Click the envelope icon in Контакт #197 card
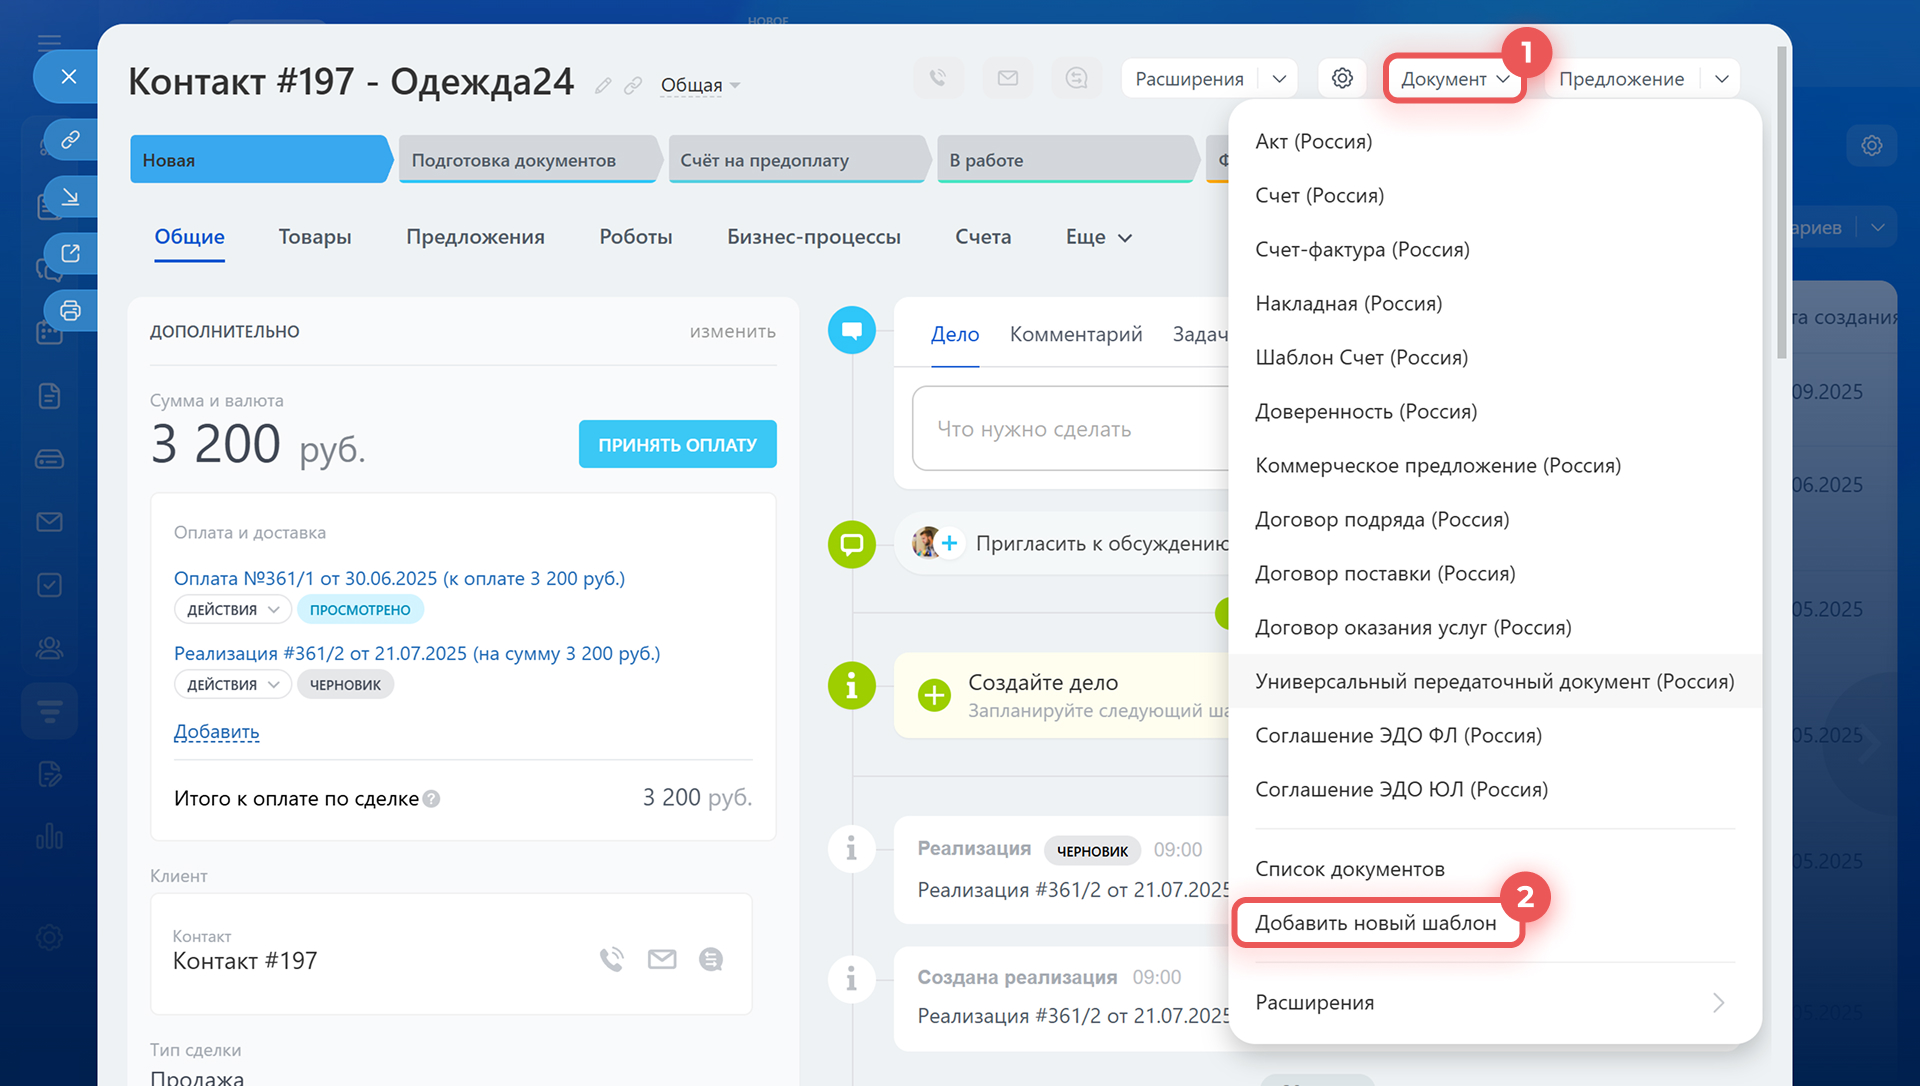The image size is (1920, 1086). click(662, 959)
